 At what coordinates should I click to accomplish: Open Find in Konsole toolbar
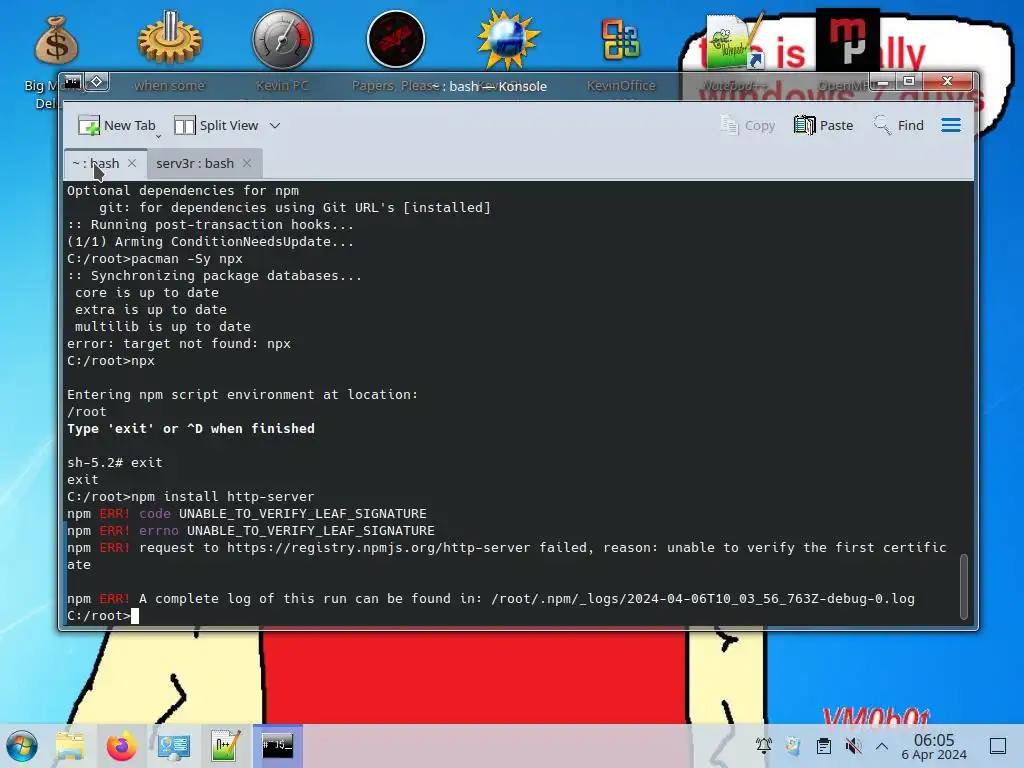point(899,125)
